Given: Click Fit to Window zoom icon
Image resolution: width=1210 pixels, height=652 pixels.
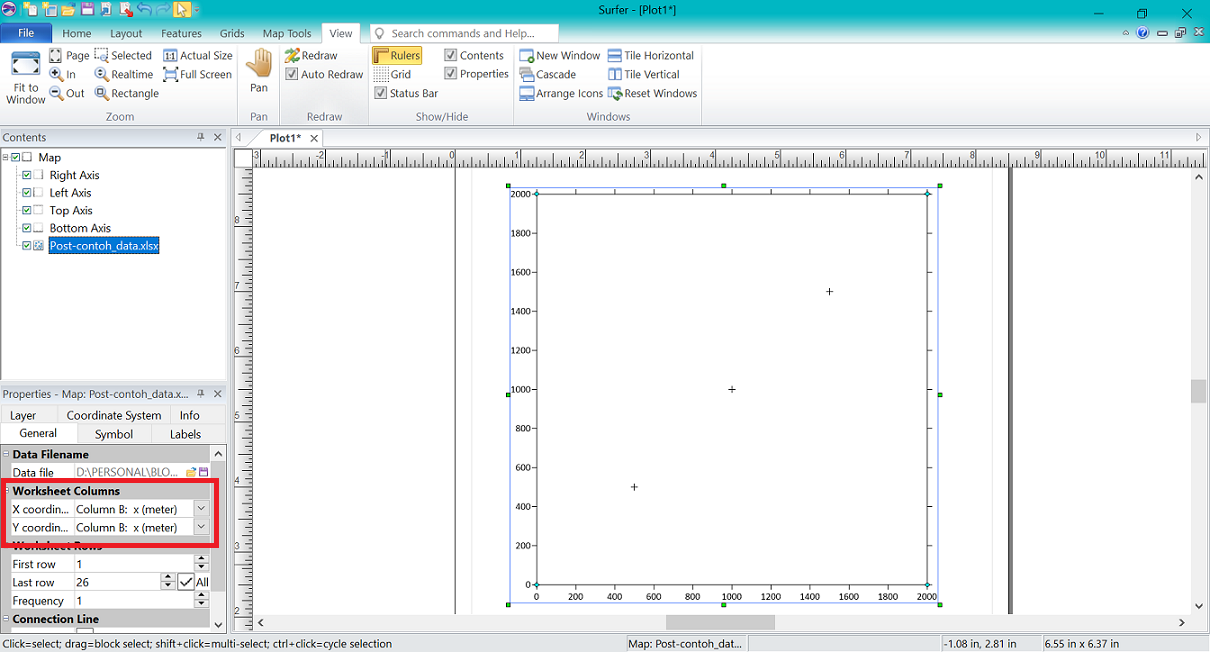Looking at the screenshot, I should click(25, 65).
